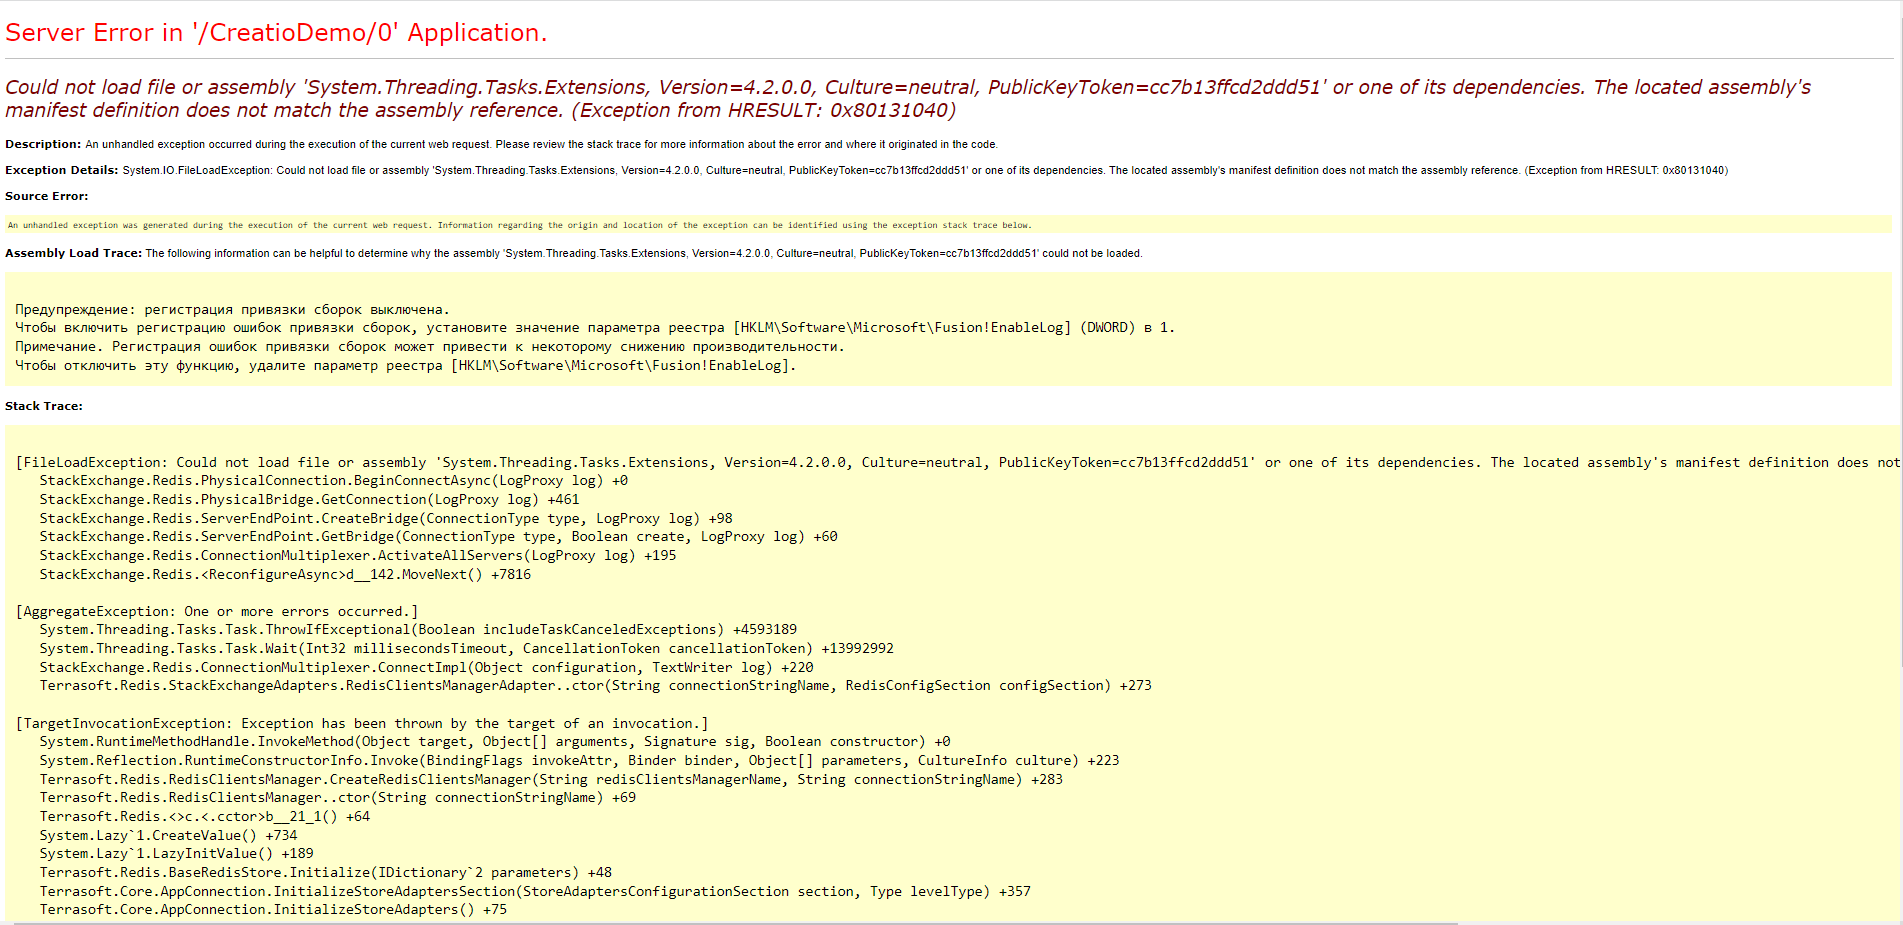The height and width of the screenshot is (925, 1903).
Task: Click the line starting 'Чтобы отключить эту функцию'
Action: tap(406, 366)
